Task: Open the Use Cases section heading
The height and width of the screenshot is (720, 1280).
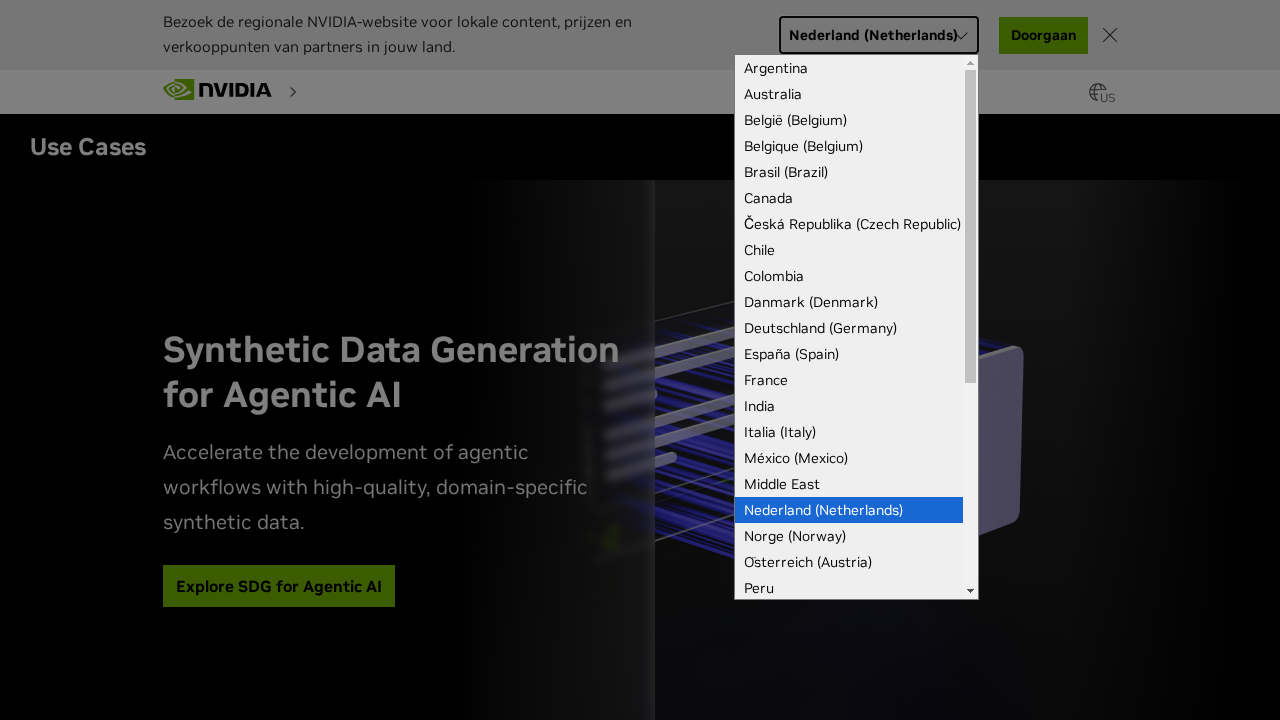Action: [x=88, y=147]
